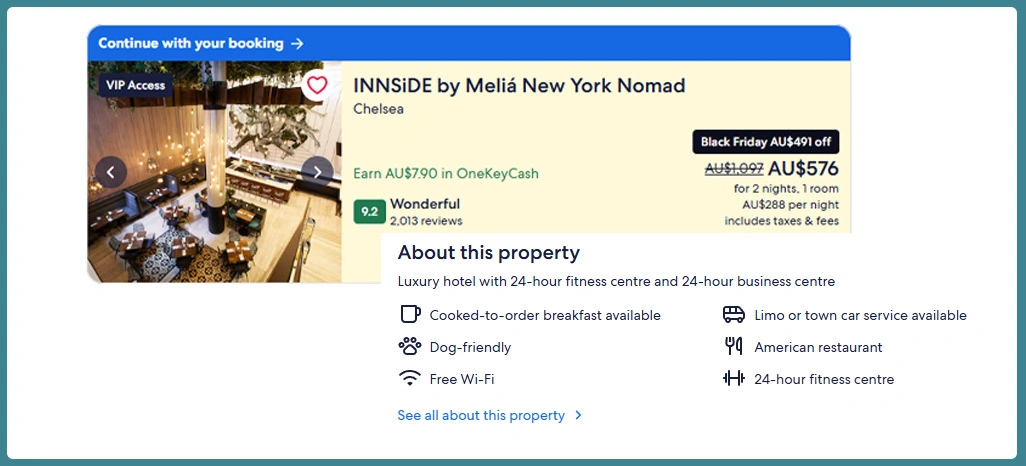Show the previous hotel photo
The image size is (1026, 466).
point(110,172)
